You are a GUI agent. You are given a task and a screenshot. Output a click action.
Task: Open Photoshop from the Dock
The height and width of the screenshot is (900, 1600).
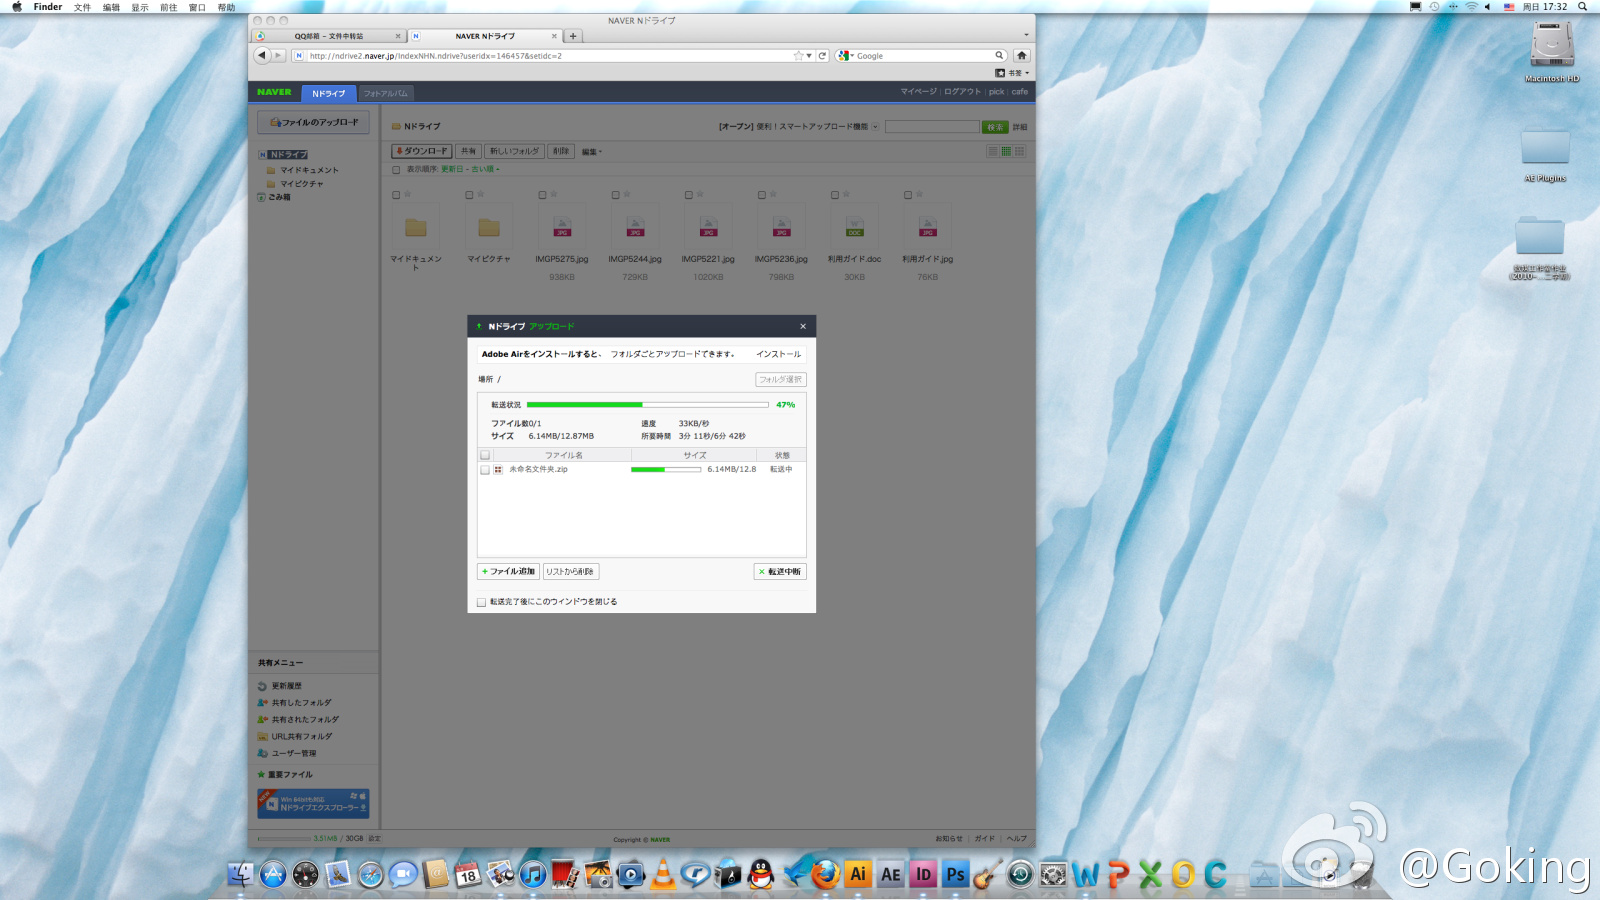pyautogui.click(x=955, y=875)
